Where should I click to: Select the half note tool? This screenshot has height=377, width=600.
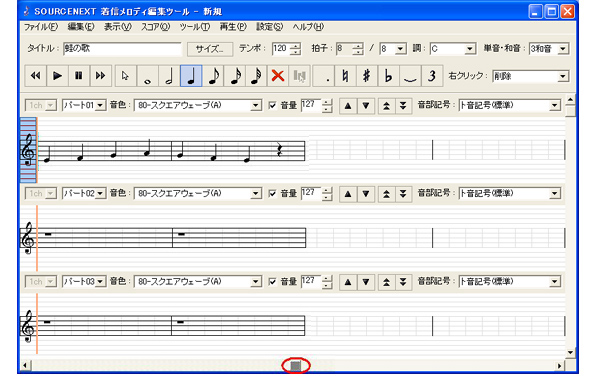(169, 76)
